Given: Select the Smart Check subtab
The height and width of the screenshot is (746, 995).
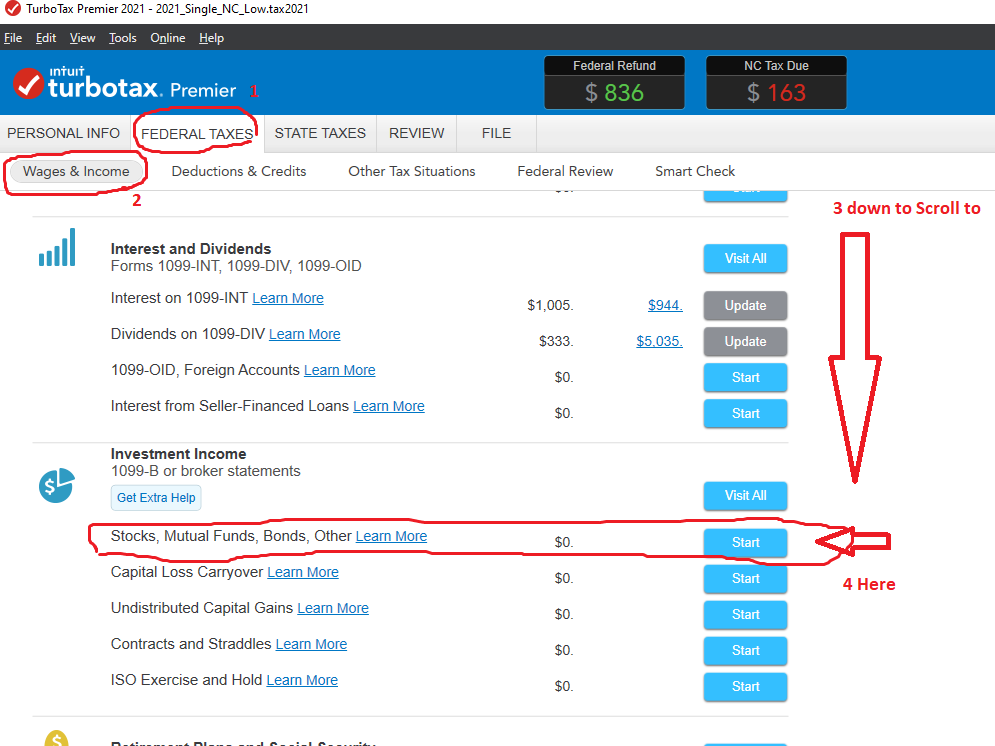Looking at the screenshot, I should click(695, 171).
